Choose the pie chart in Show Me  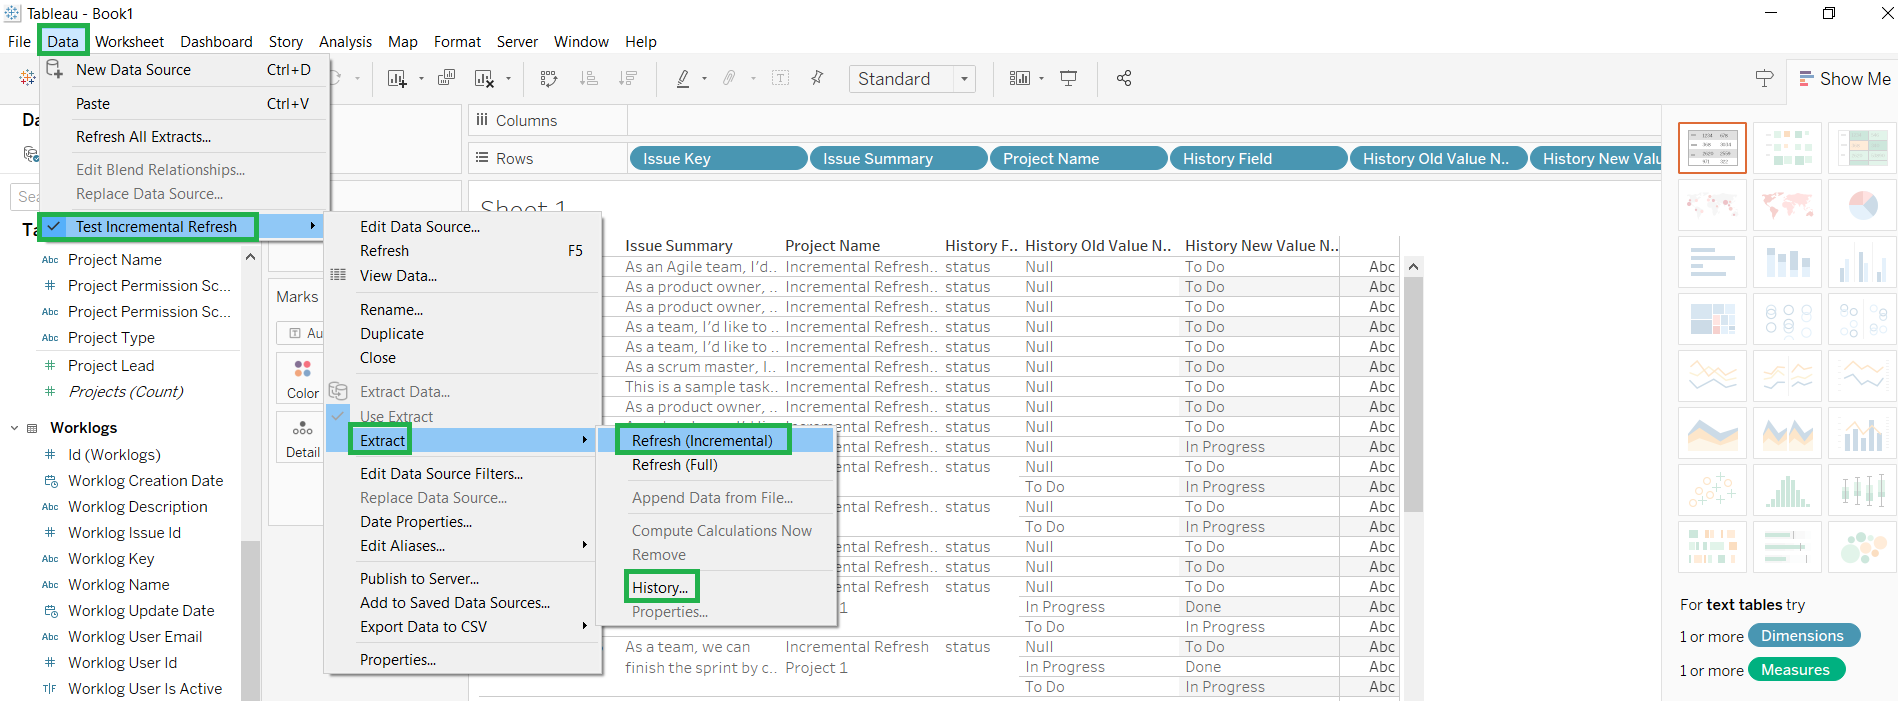(x=1862, y=205)
